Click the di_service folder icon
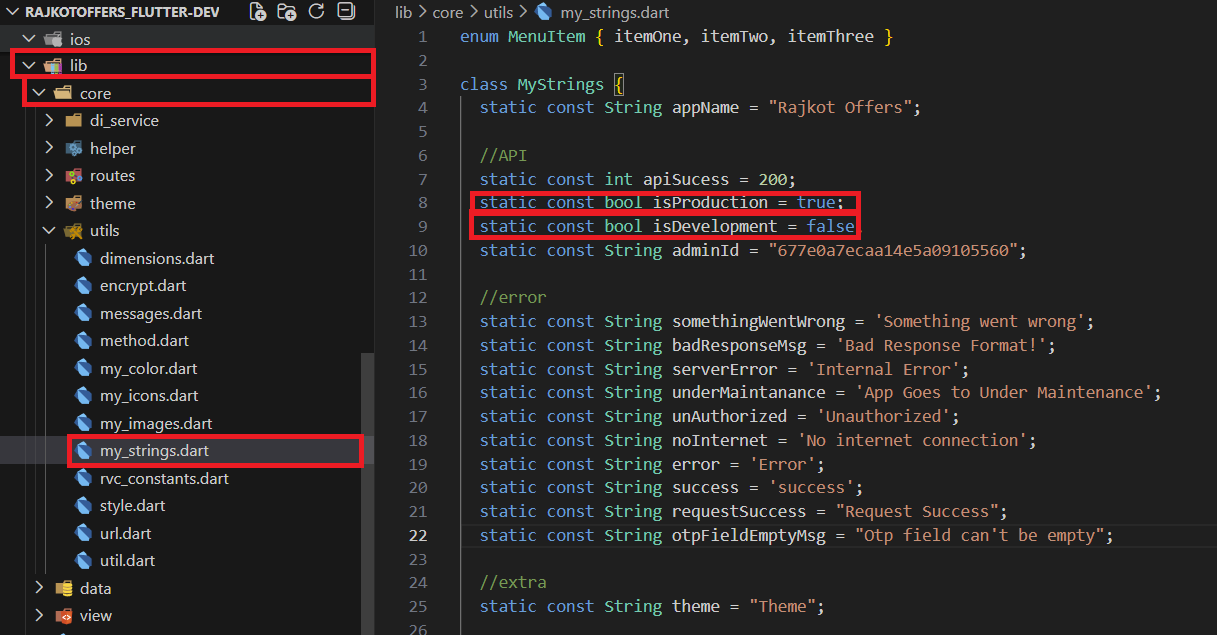1217x635 pixels. 73,121
